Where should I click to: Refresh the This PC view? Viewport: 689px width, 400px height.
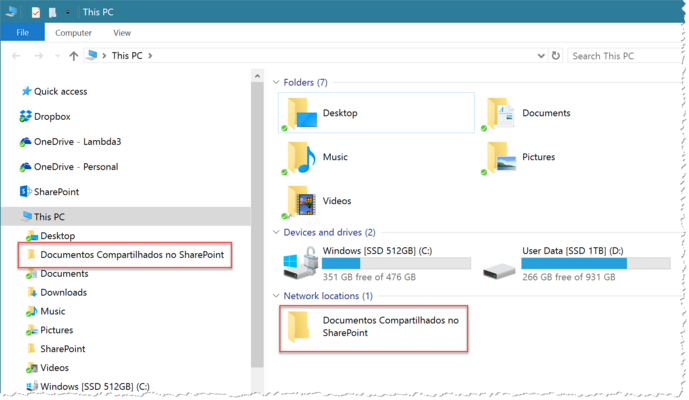coord(556,56)
